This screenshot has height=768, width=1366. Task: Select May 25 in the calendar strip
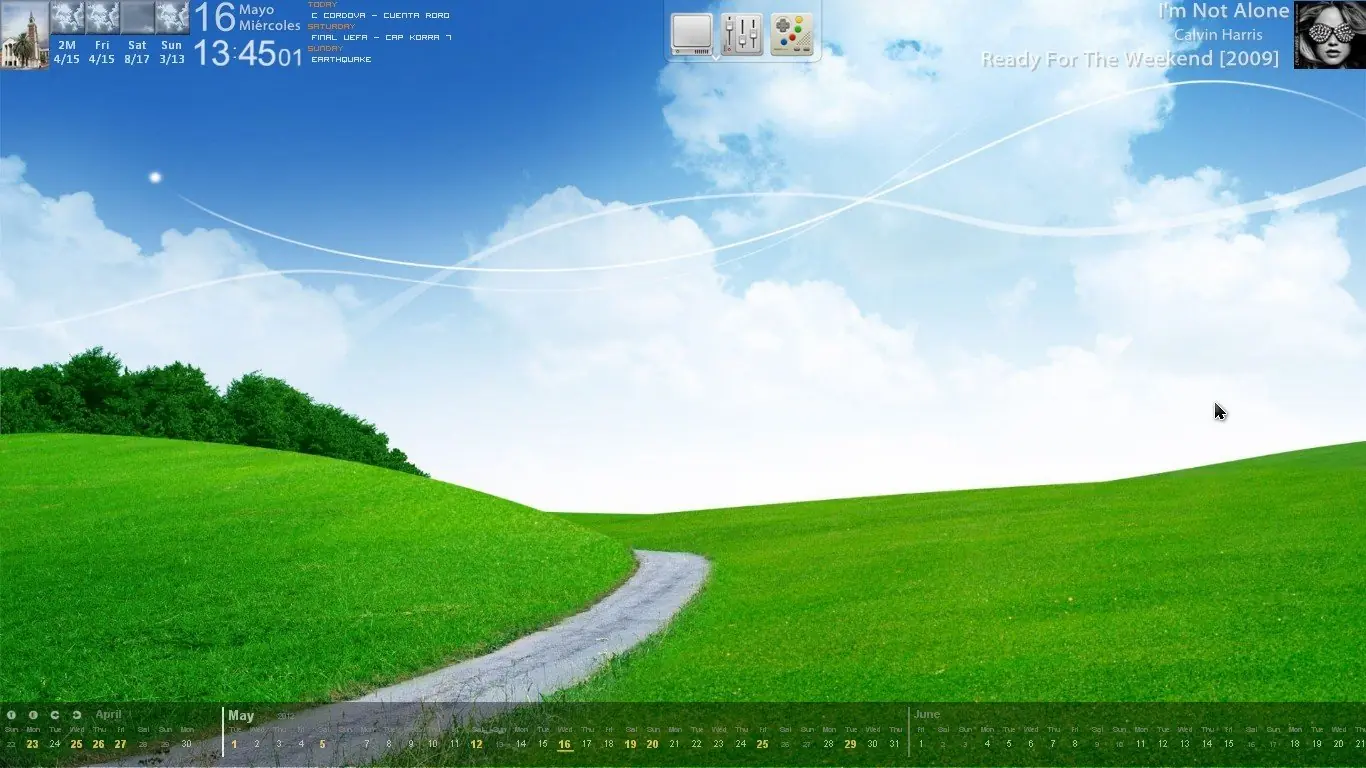click(762, 744)
